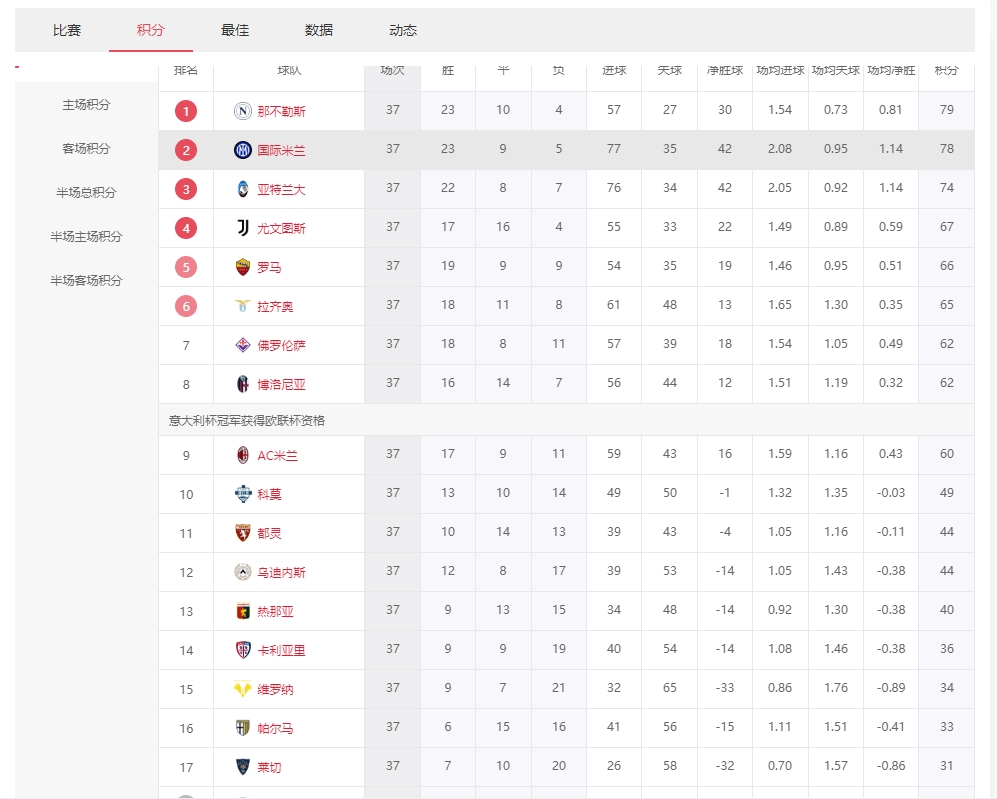The width and height of the screenshot is (997, 799).
Task: Open the 科莫 team link
Action: pos(269,494)
